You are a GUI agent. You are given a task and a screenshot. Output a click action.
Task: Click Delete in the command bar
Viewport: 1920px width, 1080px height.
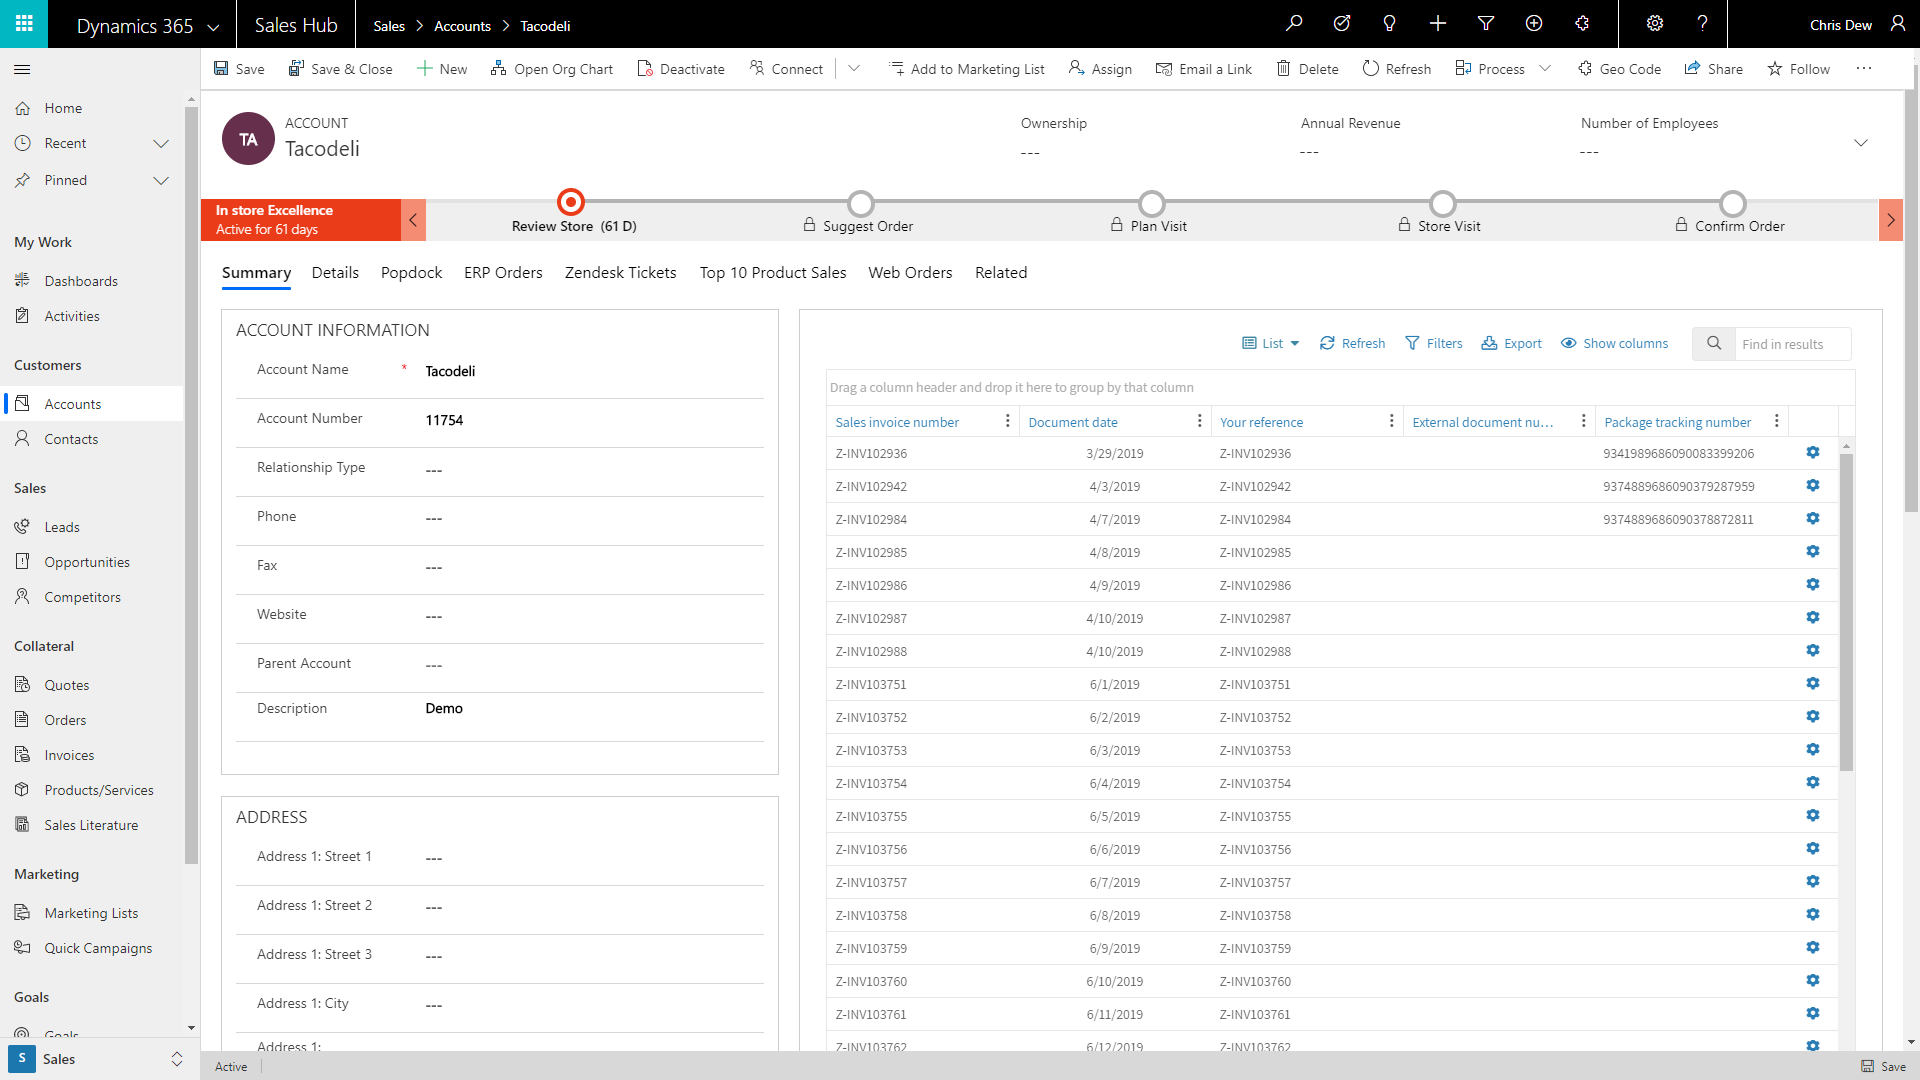pyautogui.click(x=1307, y=69)
